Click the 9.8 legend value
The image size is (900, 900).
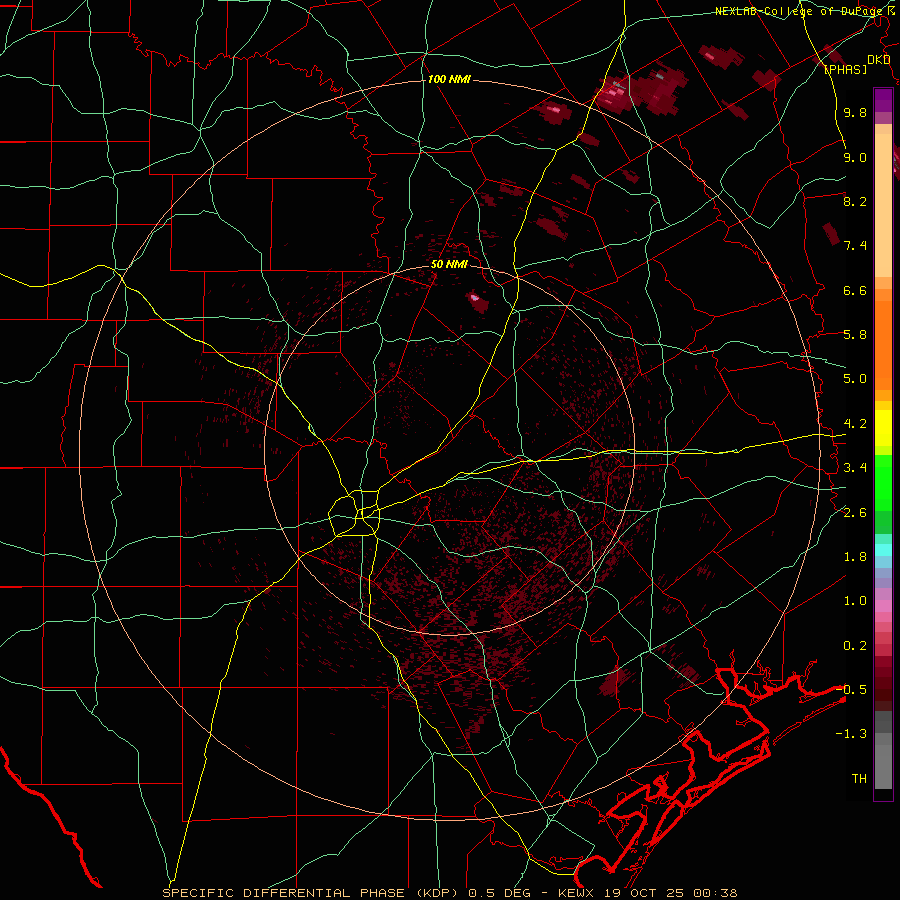[855, 112]
